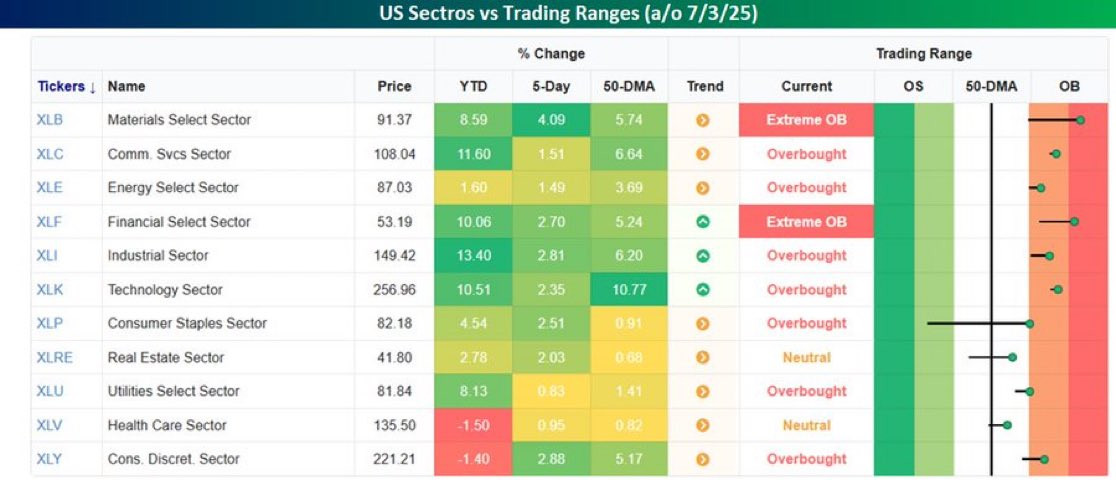Click the YTD column header
Image resolution: width=1116 pixels, height=480 pixels.
point(472,86)
